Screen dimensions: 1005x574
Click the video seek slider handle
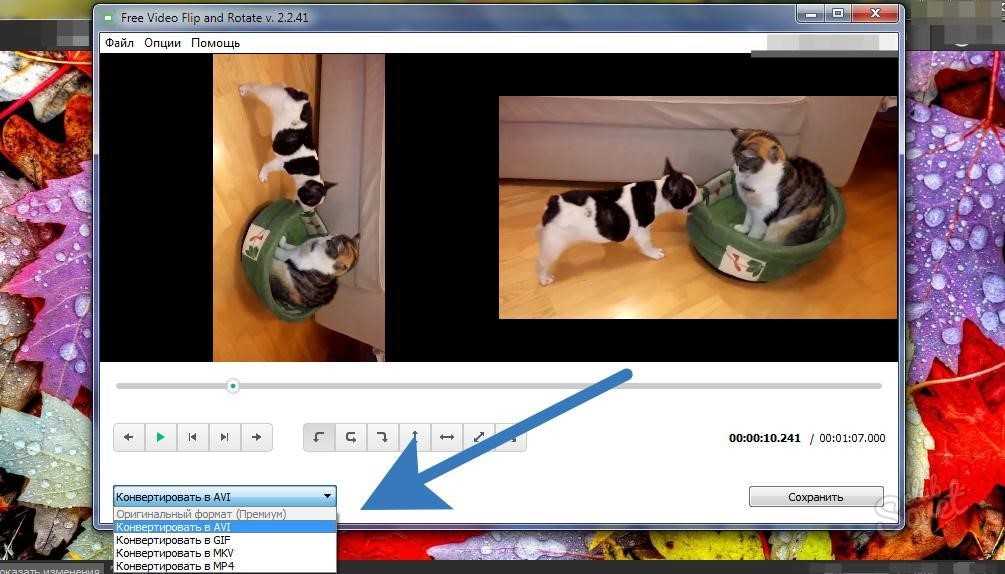(233, 386)
